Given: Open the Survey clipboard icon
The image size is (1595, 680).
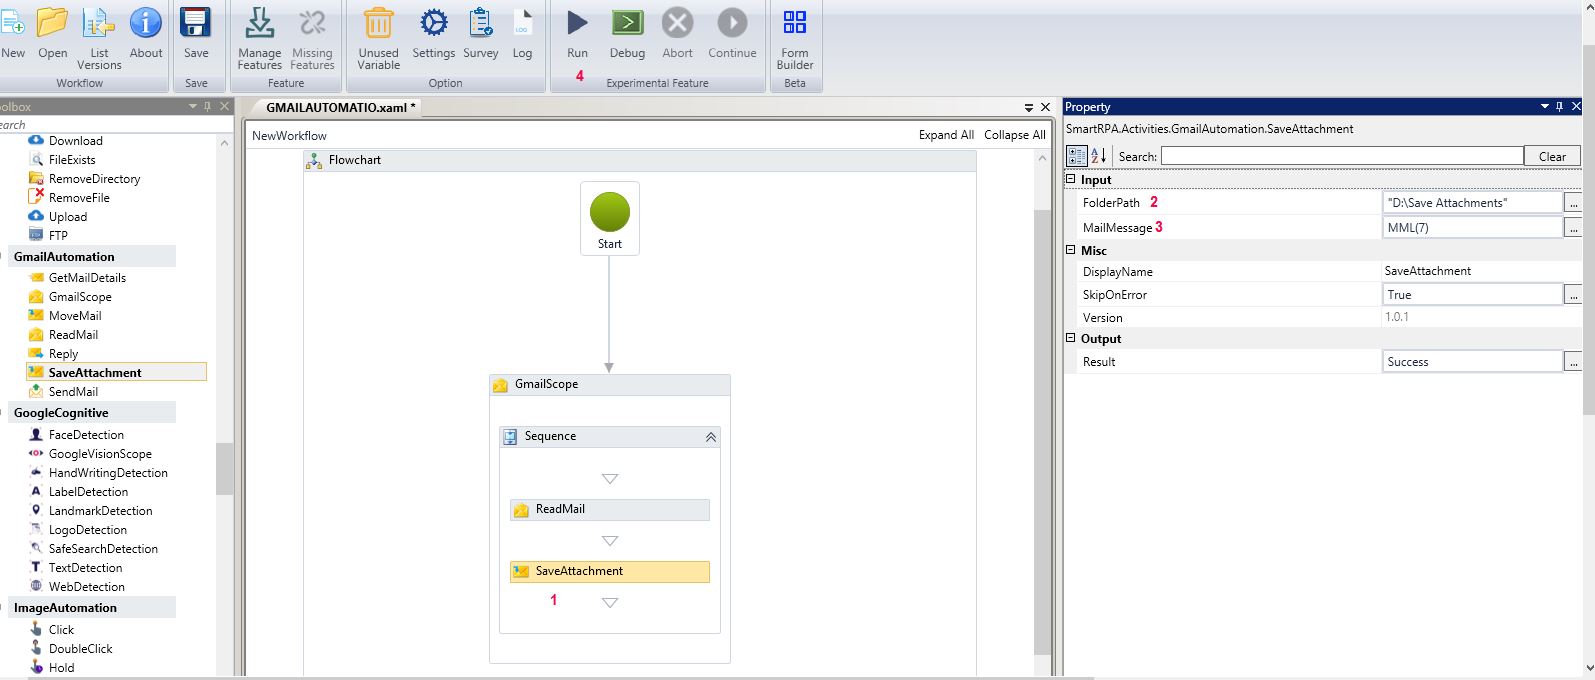Looking at the screenshot, I should point(480,23).
